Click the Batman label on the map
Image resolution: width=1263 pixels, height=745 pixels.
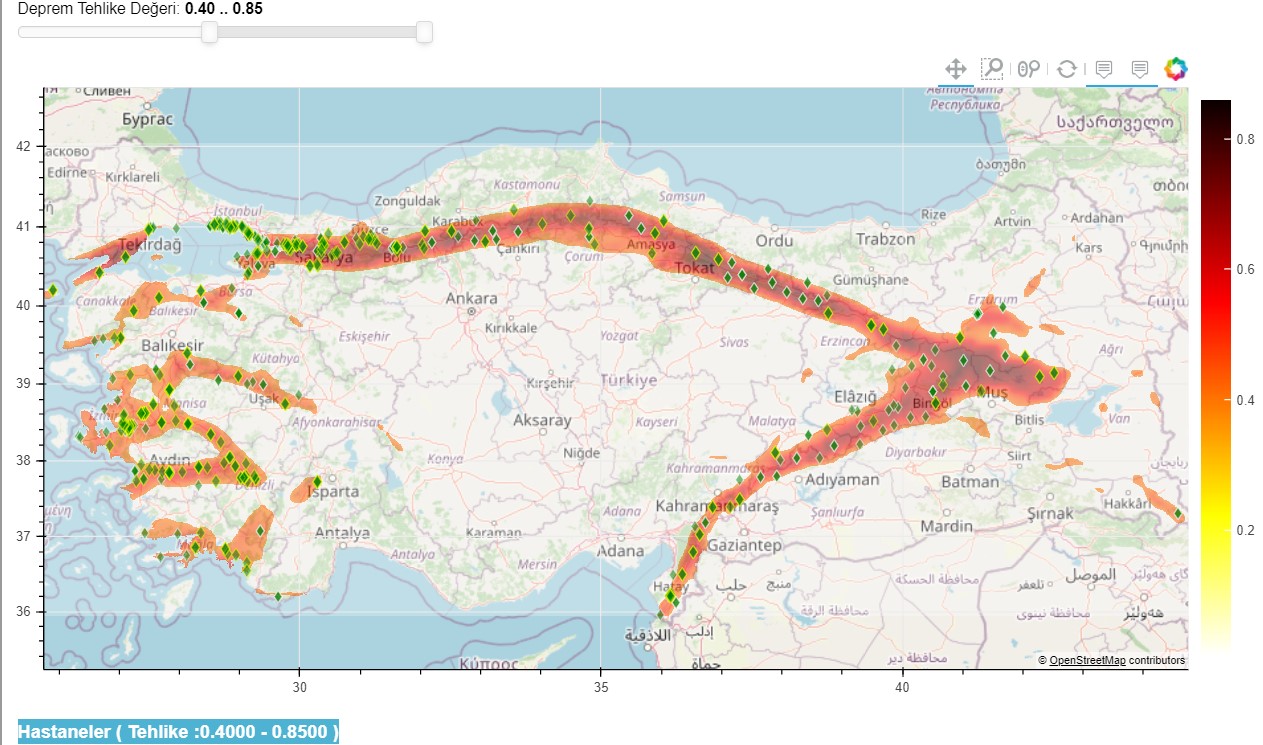coord(970,482)
